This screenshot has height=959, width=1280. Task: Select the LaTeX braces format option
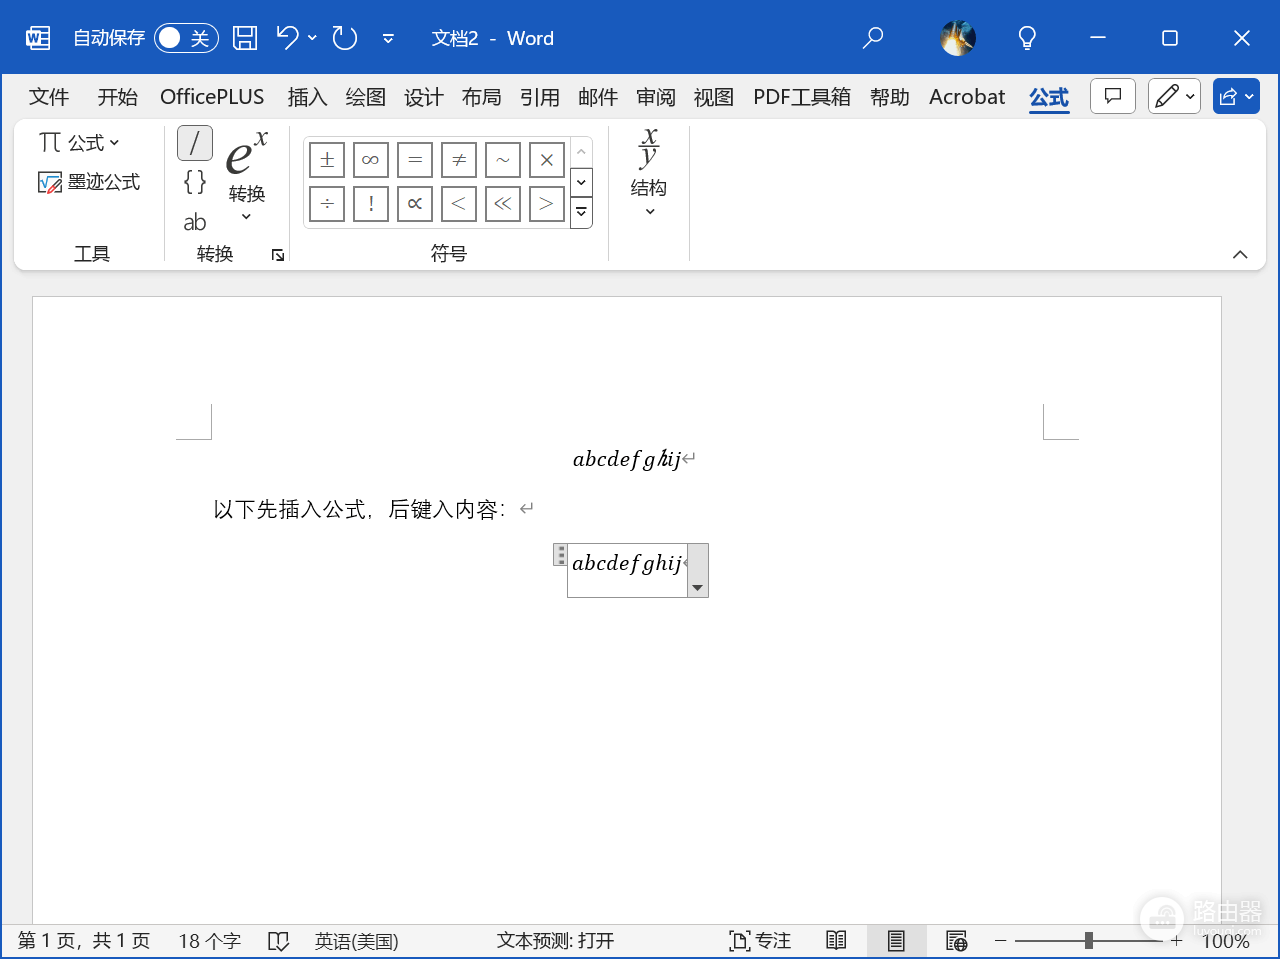195,182
